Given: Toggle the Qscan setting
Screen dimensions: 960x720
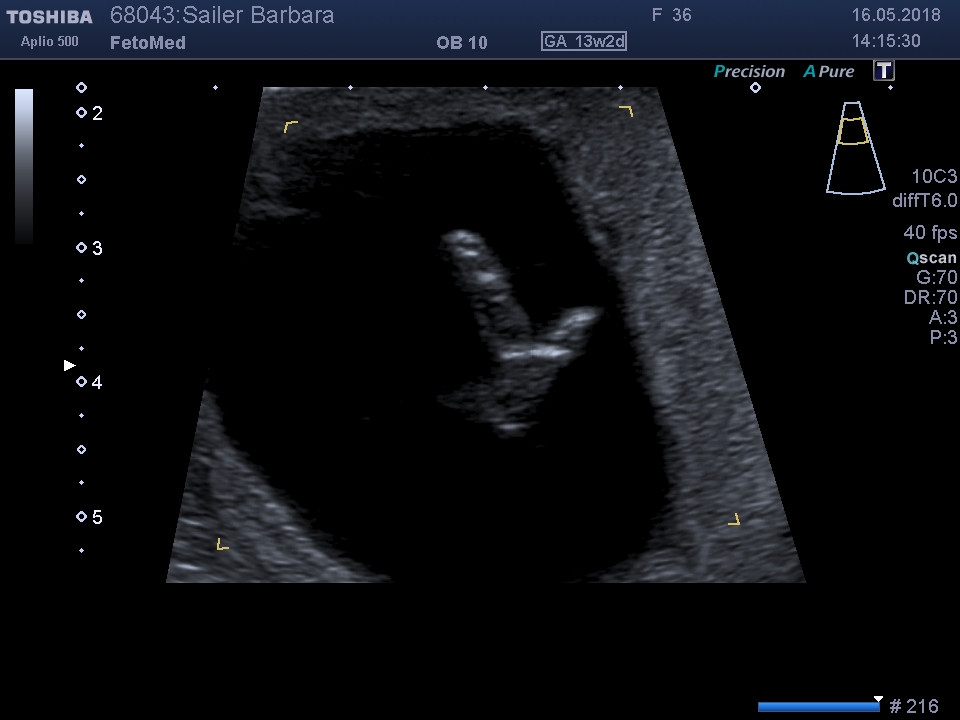Looking at the screenshot, I should pos(931,258).
